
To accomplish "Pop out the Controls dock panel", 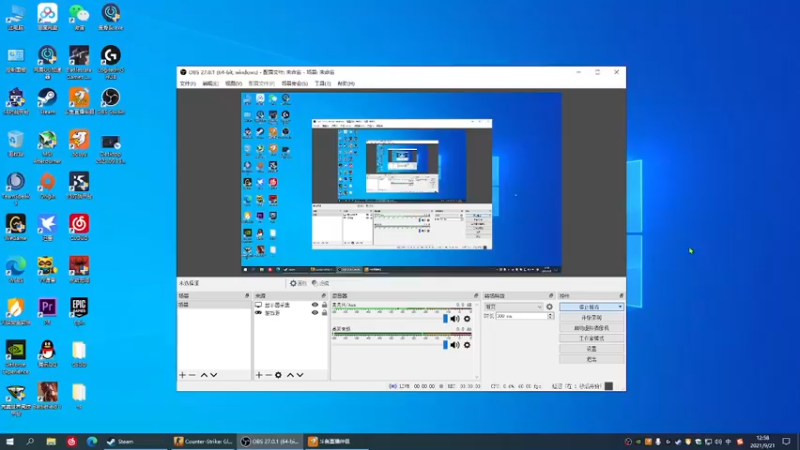I will coord(621,295).
